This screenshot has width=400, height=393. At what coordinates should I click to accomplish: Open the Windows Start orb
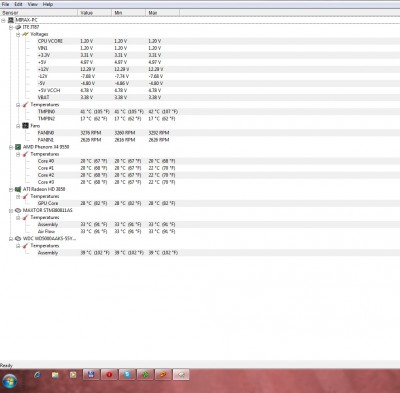pos(10,381)
